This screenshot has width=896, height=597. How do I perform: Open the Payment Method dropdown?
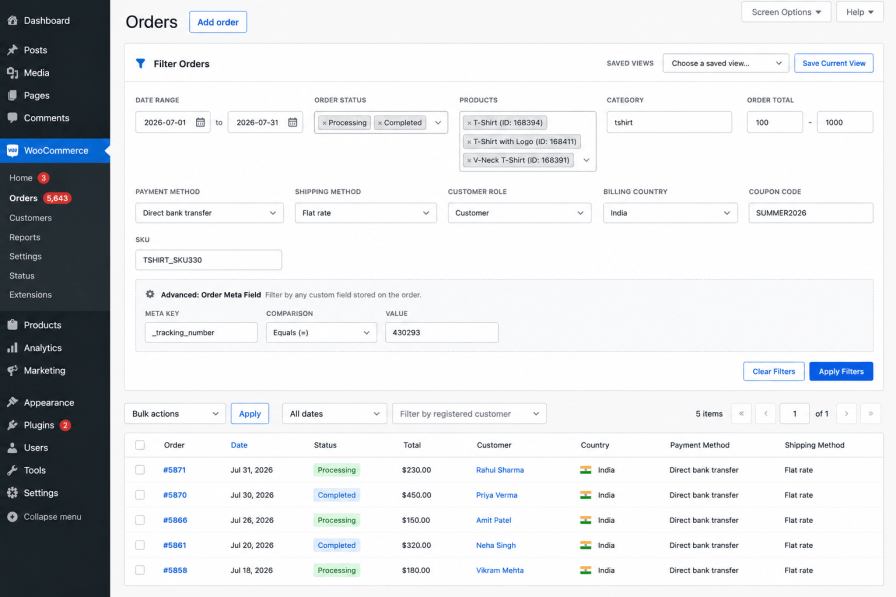(209, 213)
